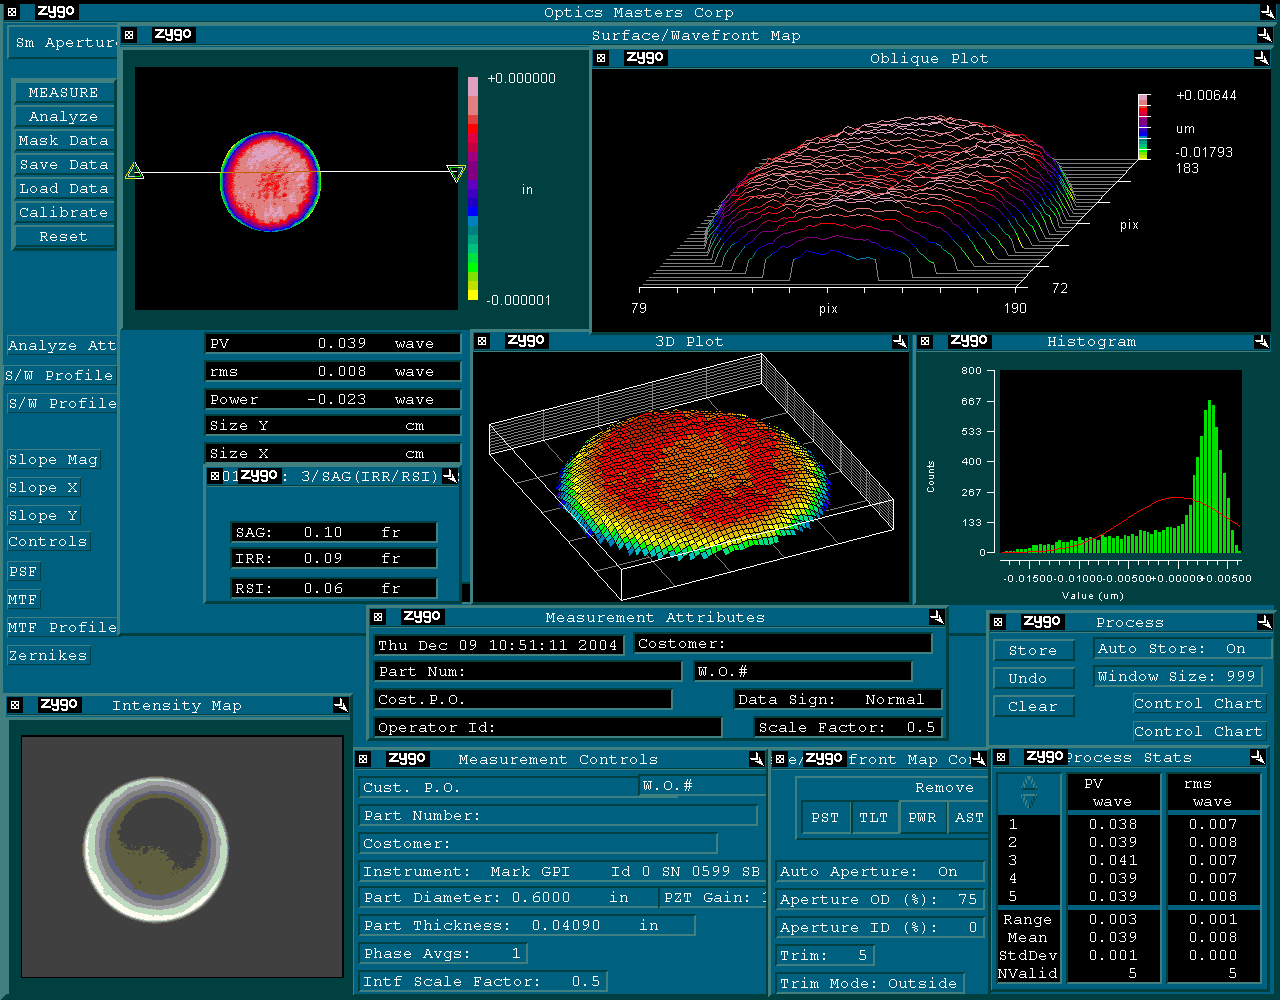Click the pin icon of Surface/Wavefront Map window
This screenshot has width=1280, height=1000.
[1264, 35]
